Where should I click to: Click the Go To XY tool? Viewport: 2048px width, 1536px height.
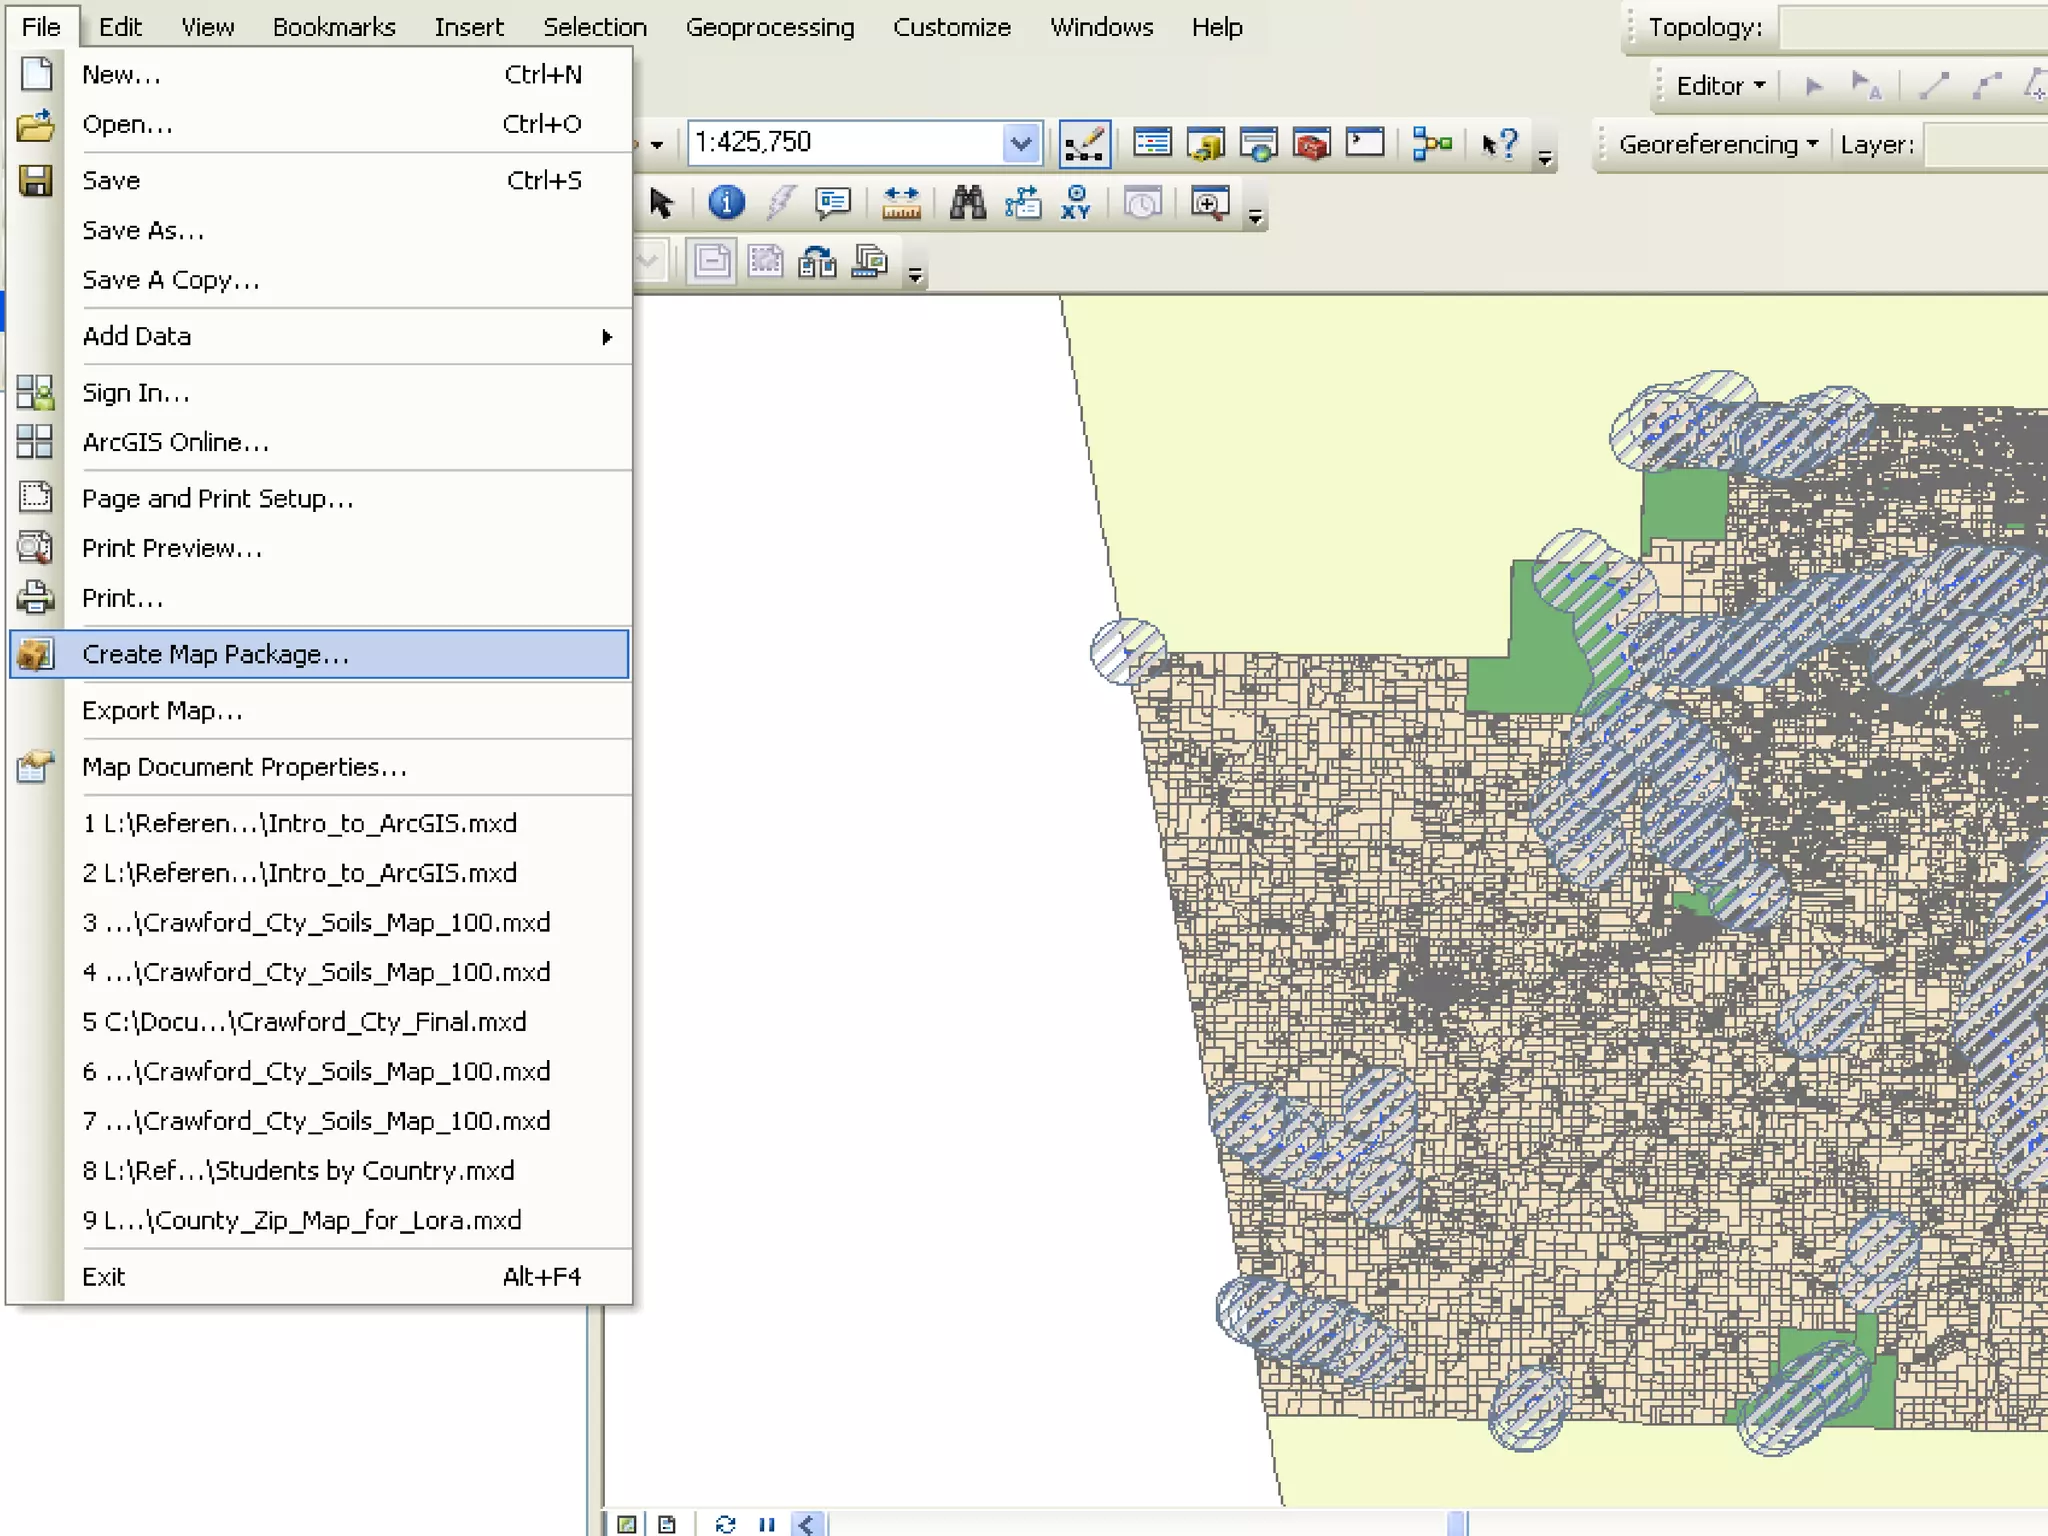pyautogui.click(x=1076, y=203)
